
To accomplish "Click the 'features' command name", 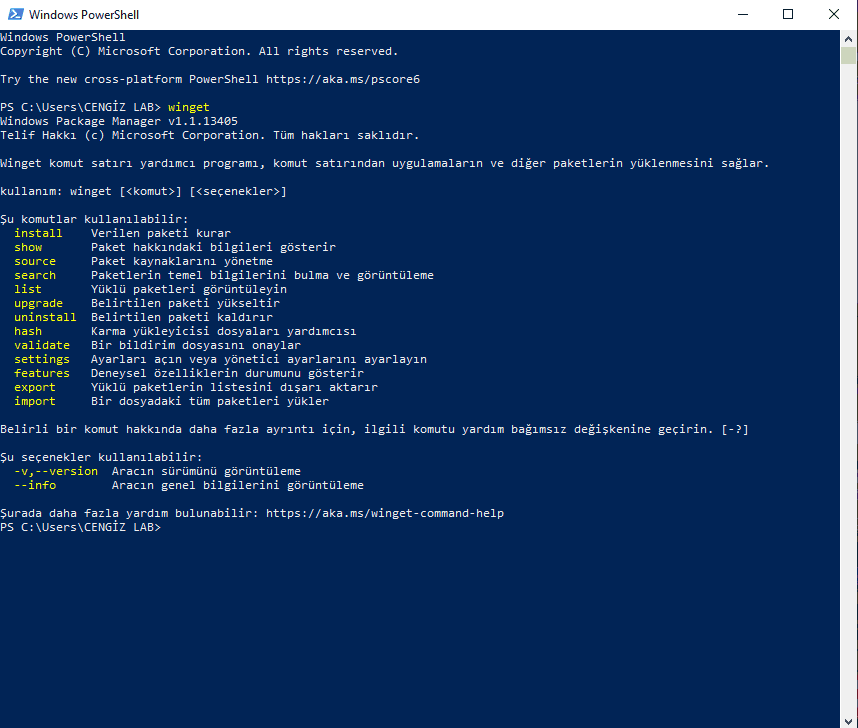I will [x=42, y=373].
